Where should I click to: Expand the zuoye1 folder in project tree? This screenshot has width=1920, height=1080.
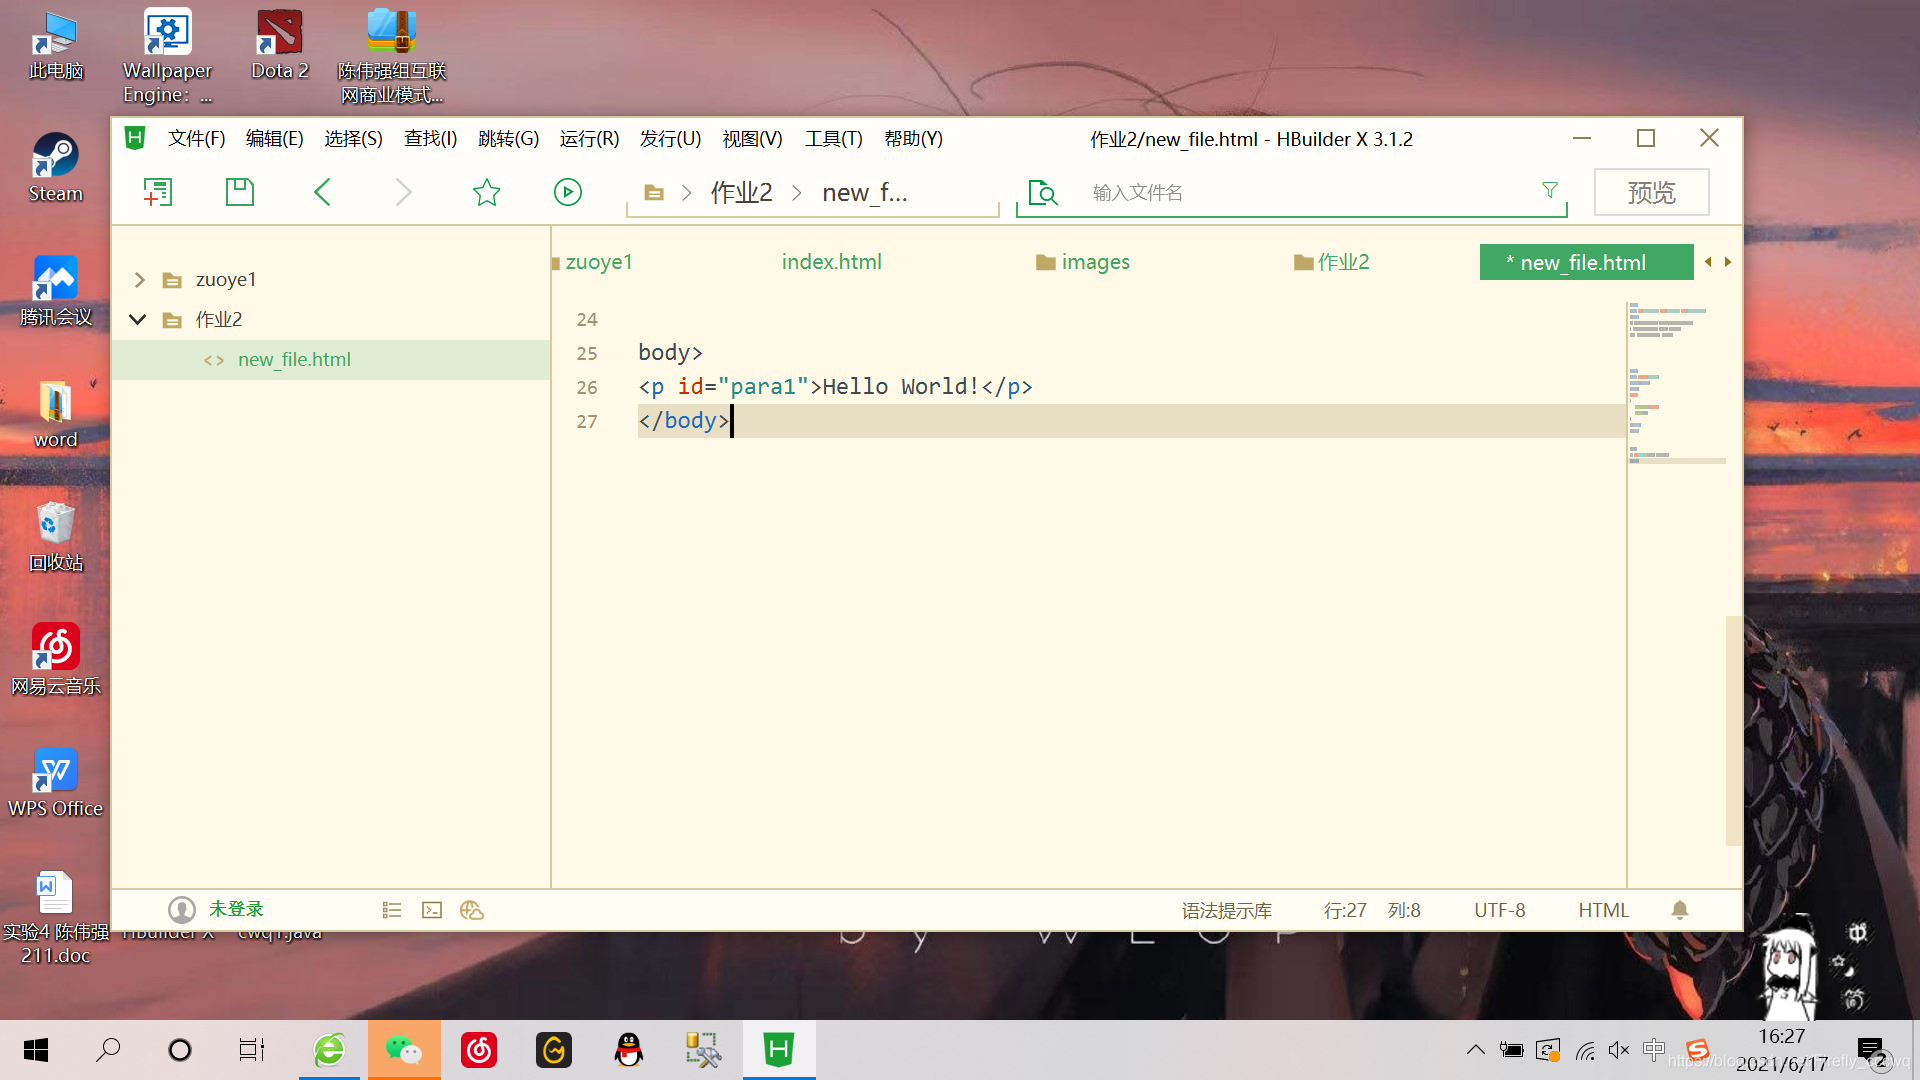pyautogui.click(x=140, y=278)
